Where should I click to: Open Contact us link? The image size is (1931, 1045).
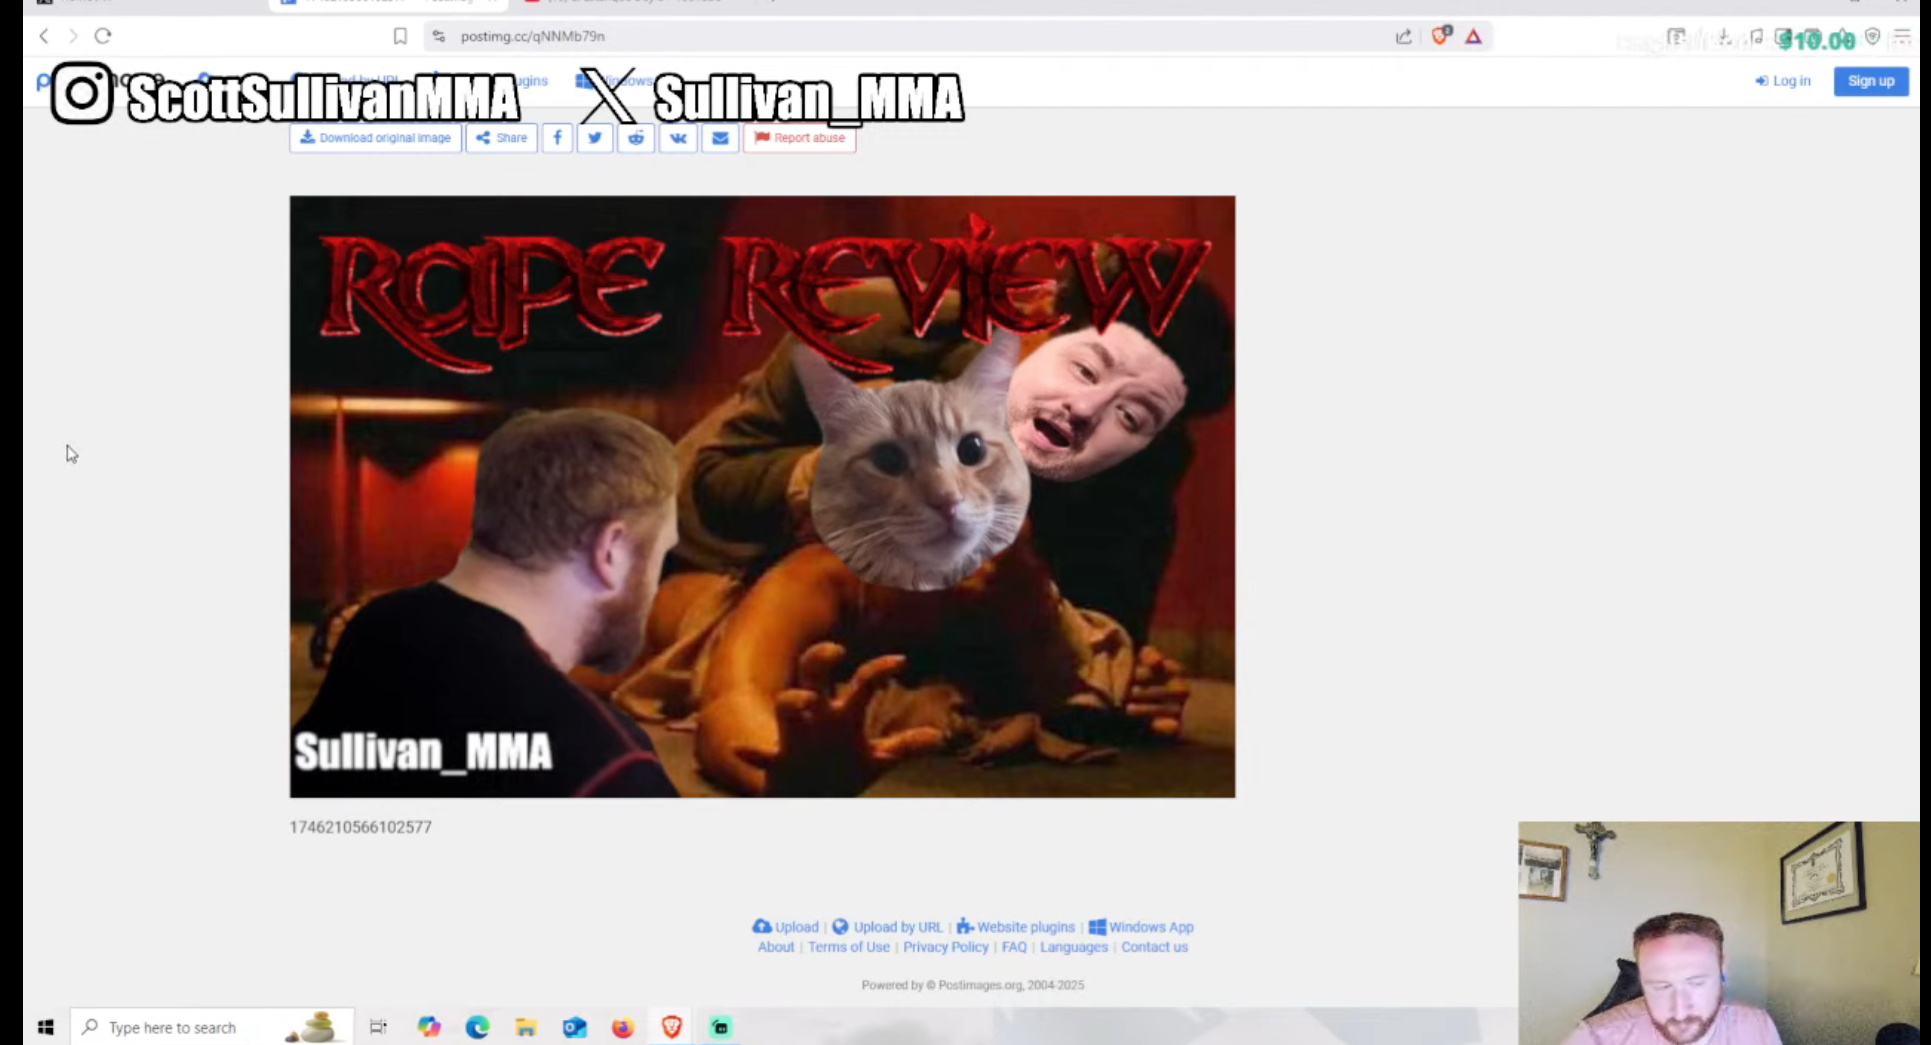tap(1155, 947)
